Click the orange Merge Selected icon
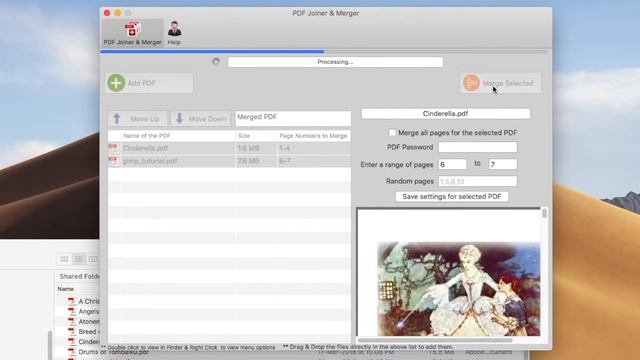640x360 pixels. [x=471, y=83]
